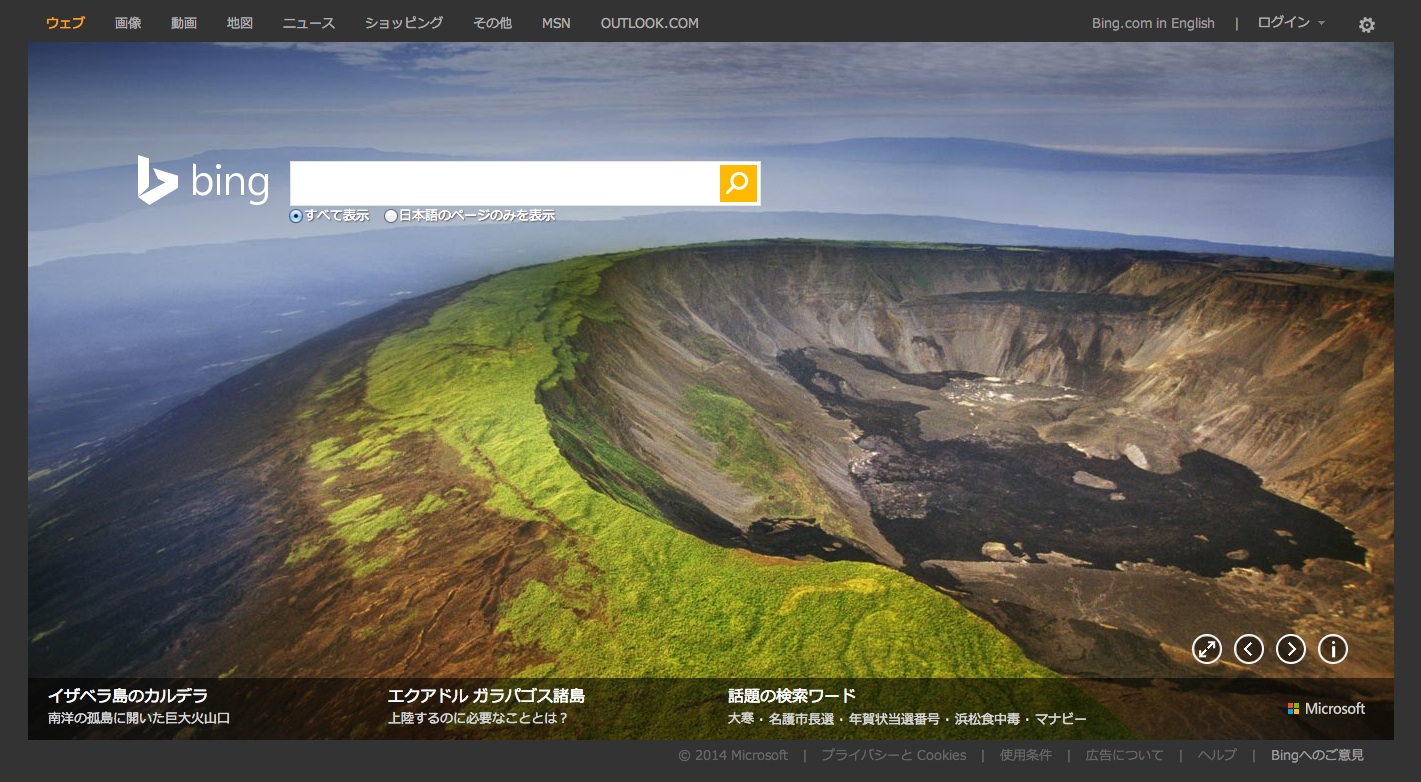The image size is (1421, 782).
Task: Open the image info icon
Action: pyautogui.click(x=1333, y=649)
